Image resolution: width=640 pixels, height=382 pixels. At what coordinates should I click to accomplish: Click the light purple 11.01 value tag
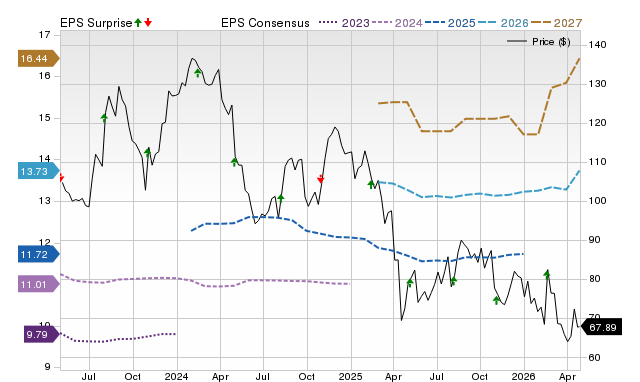tap(39, 284)
